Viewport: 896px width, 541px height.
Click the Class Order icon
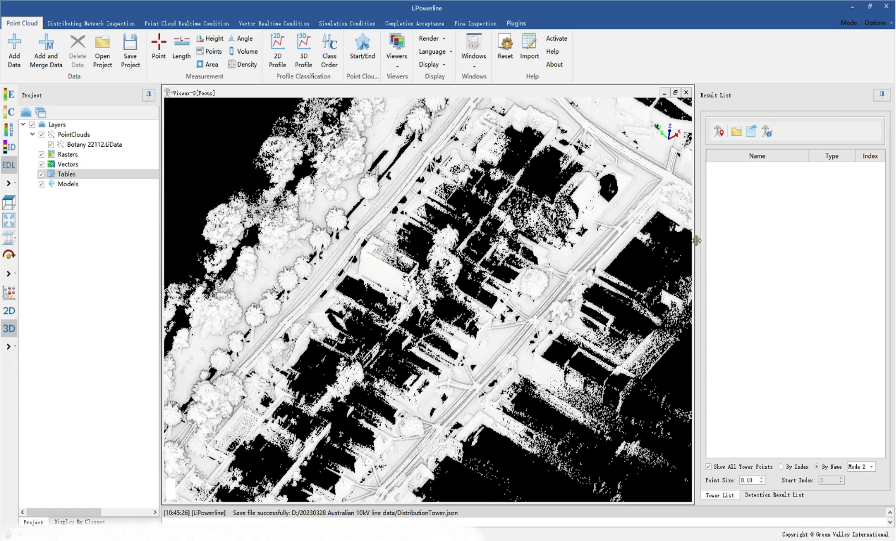tap(329, 42)
